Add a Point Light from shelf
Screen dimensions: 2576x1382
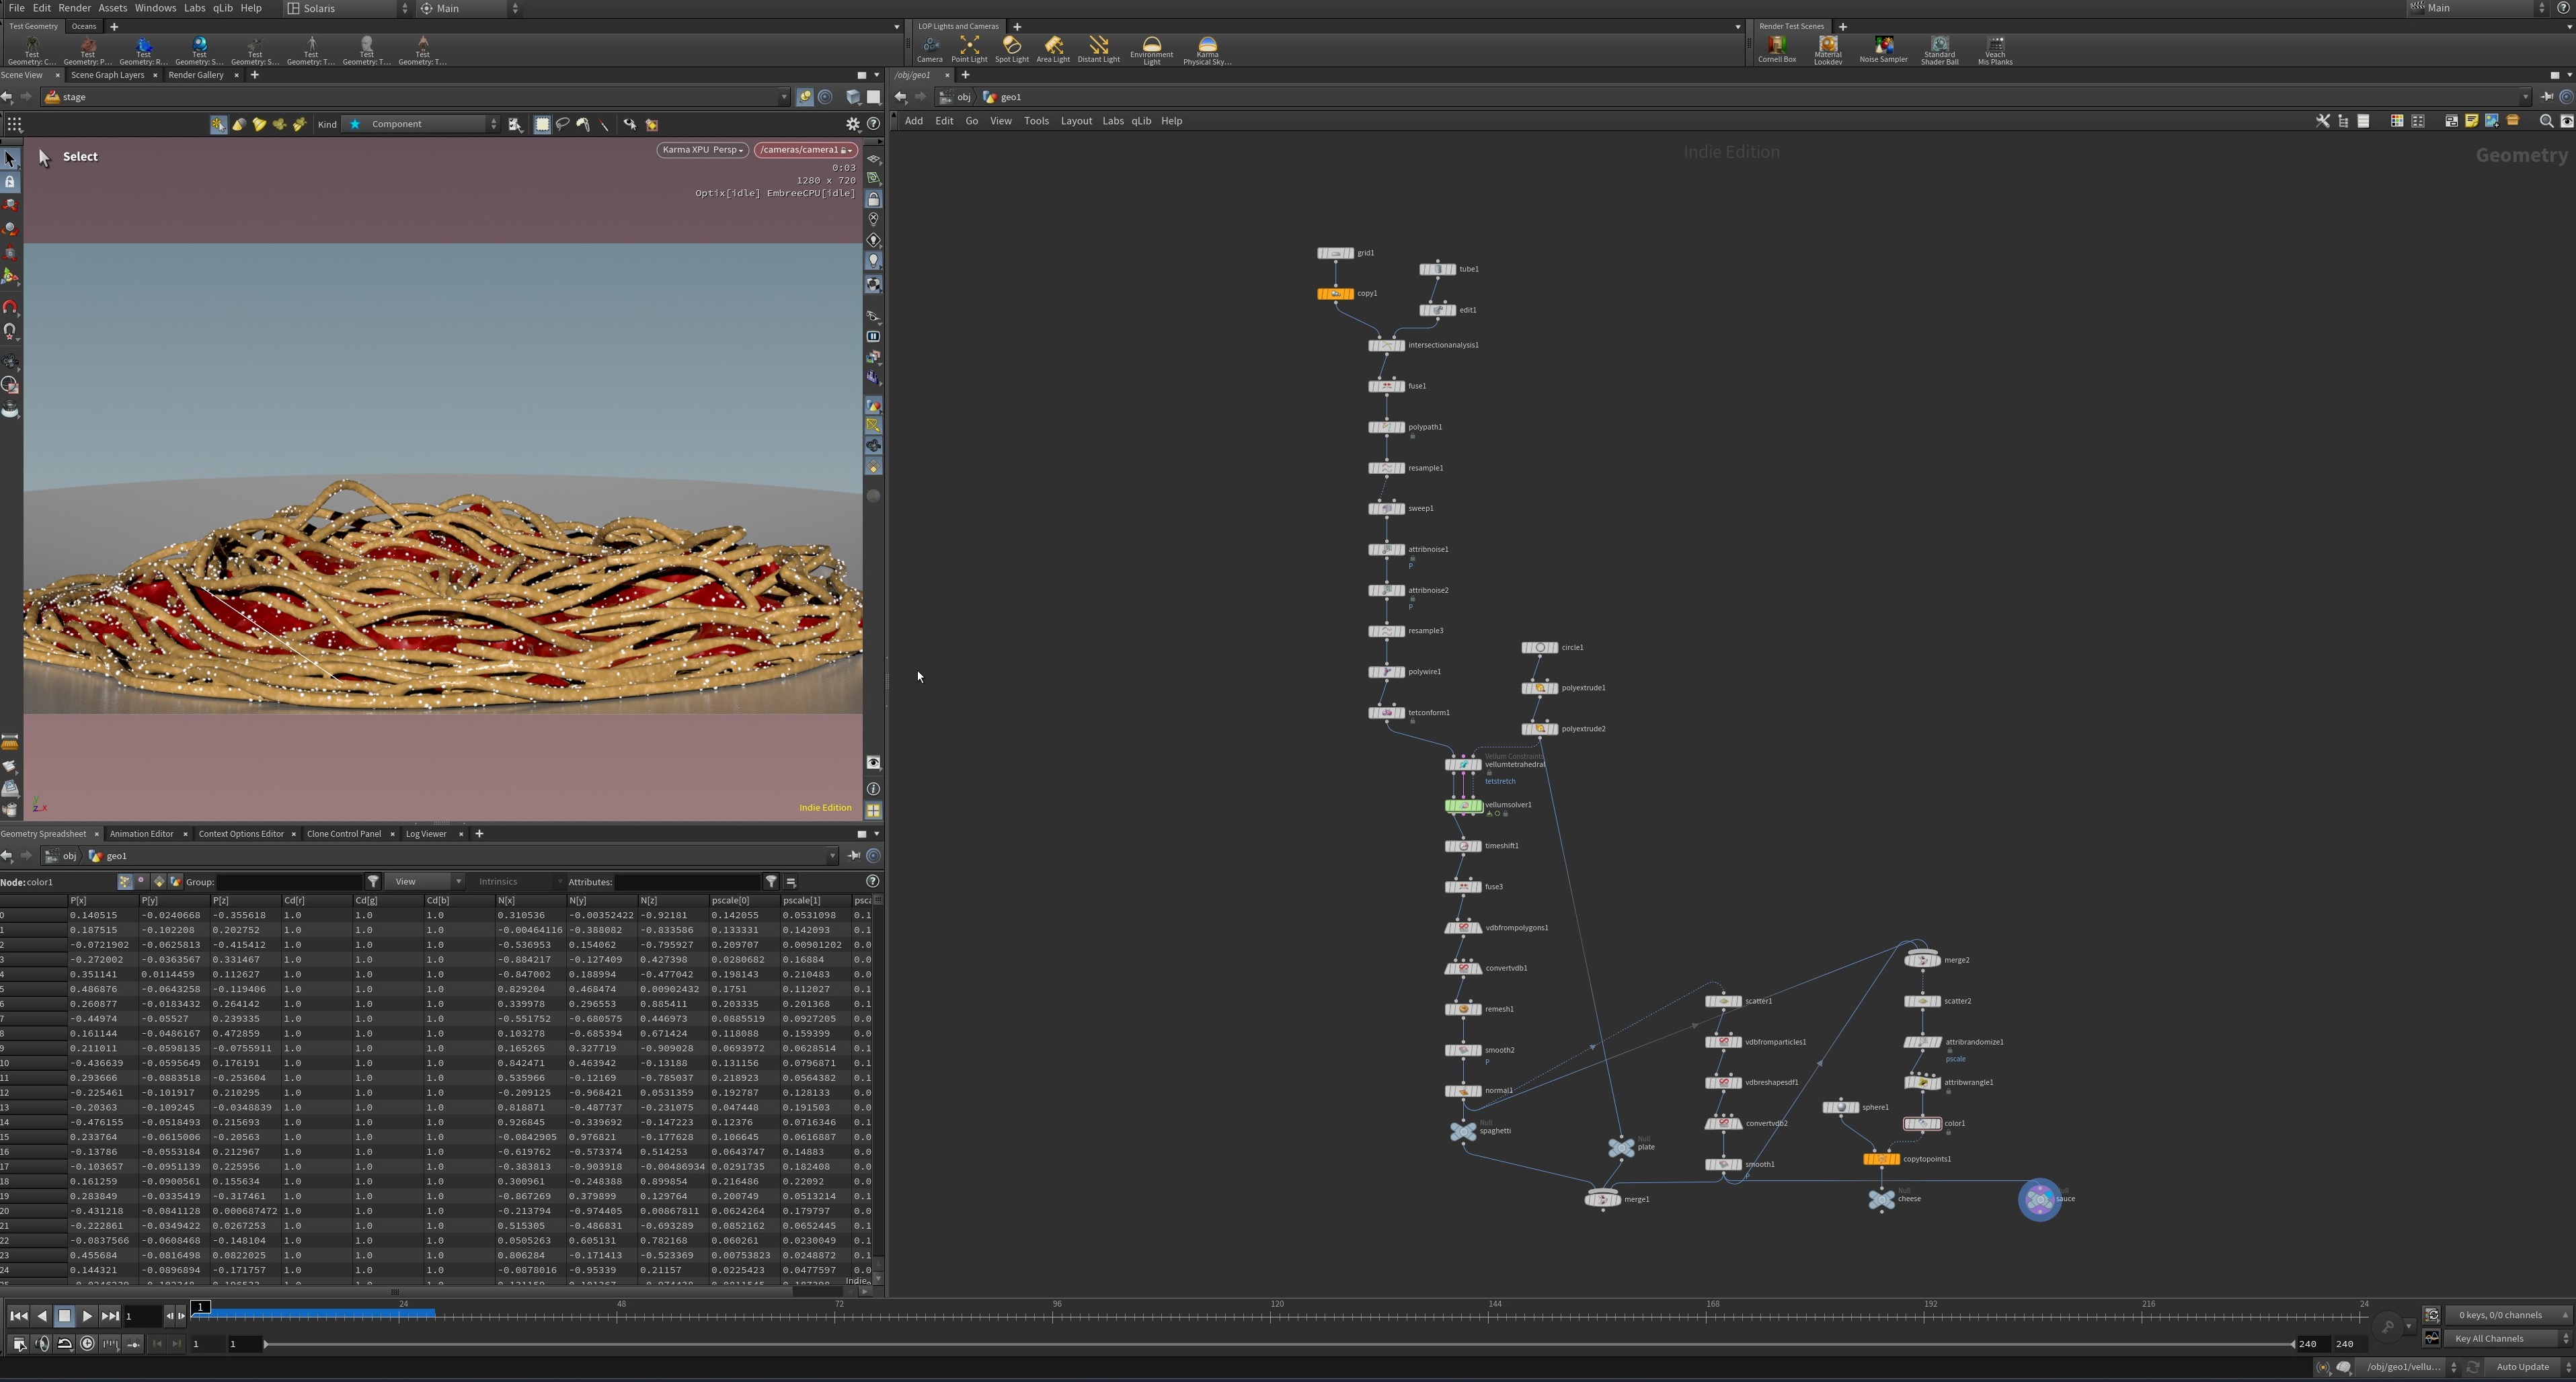(968, 48)
